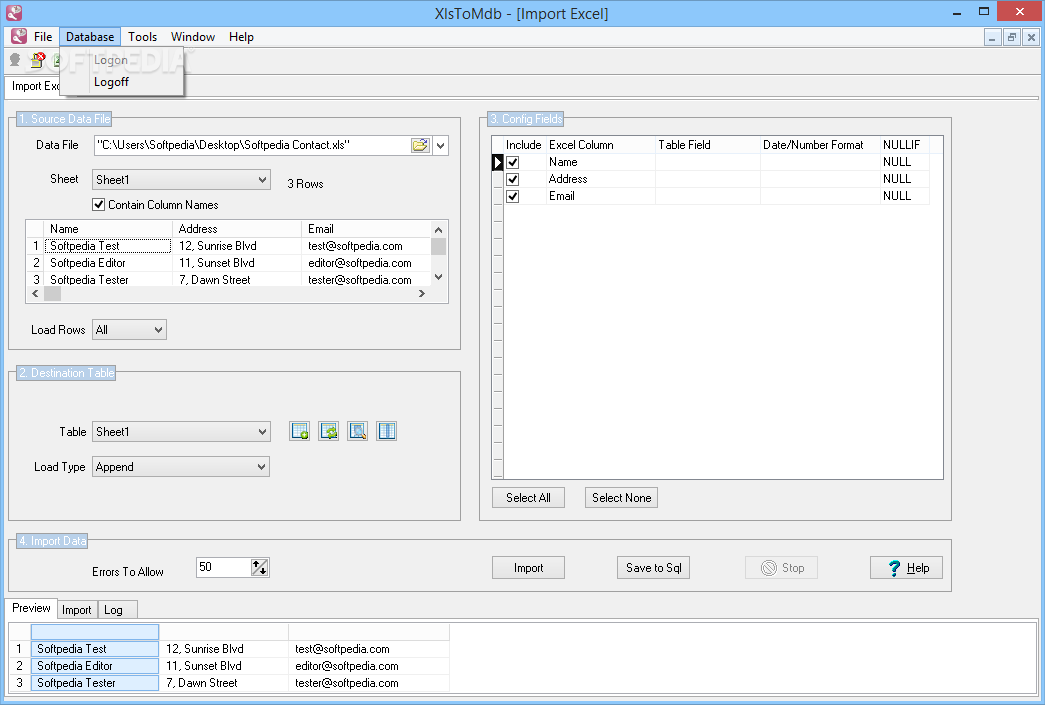This screenshot has width=1045, height=705.
Task: Click source preview scroll right arrow
Action: pyautogui.click(x=422, y=294)
